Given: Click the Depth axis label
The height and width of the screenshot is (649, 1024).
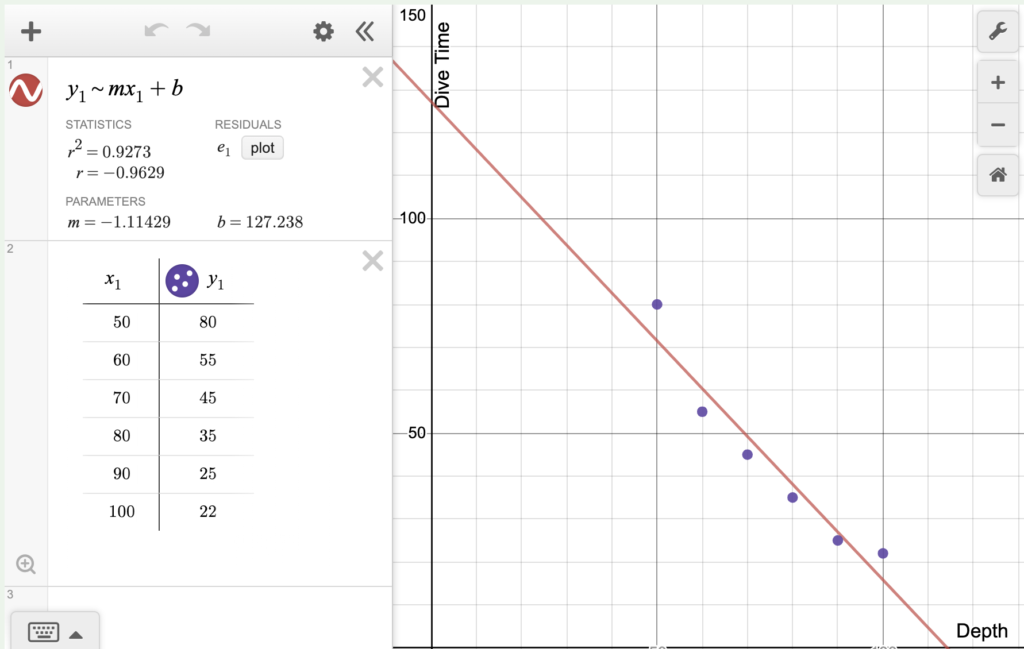Looking at the screenshot, I should [x=982, y=631].
